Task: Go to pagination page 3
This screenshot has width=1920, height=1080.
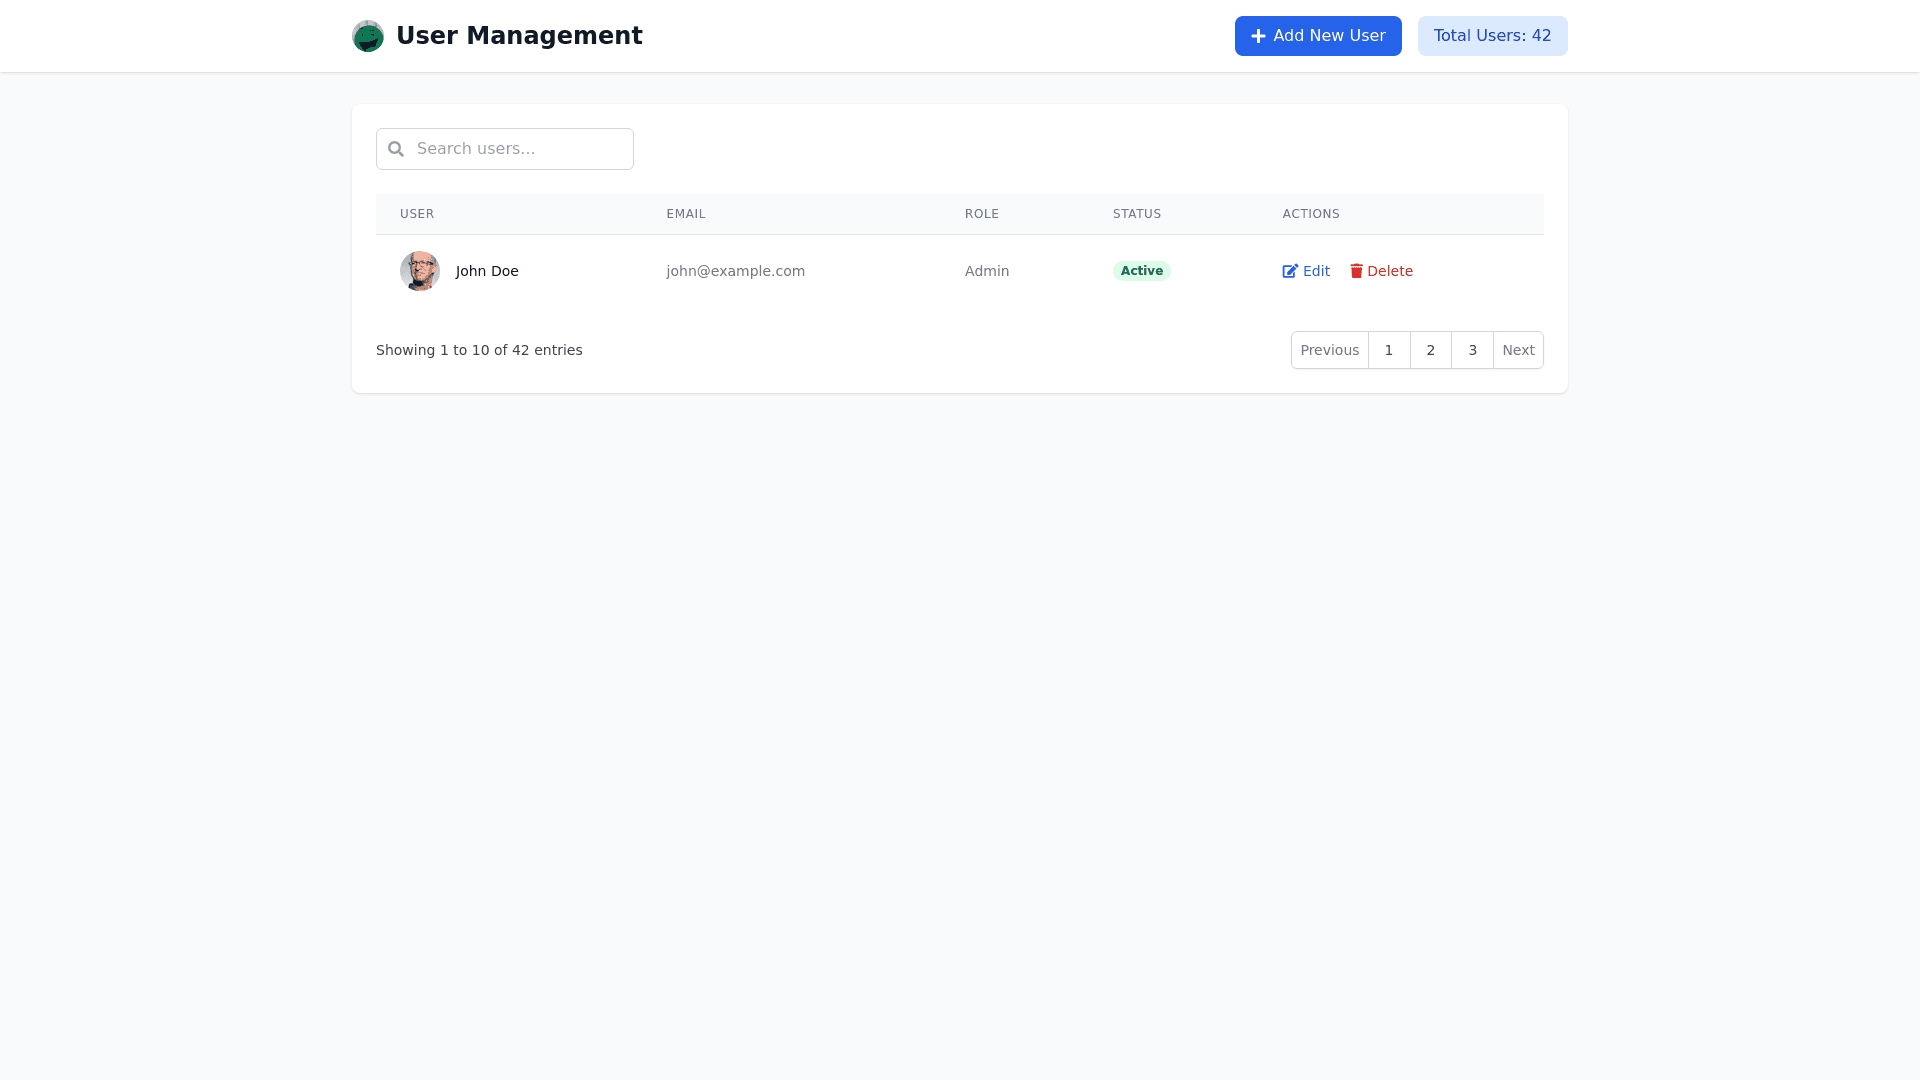Action: 1472,350
